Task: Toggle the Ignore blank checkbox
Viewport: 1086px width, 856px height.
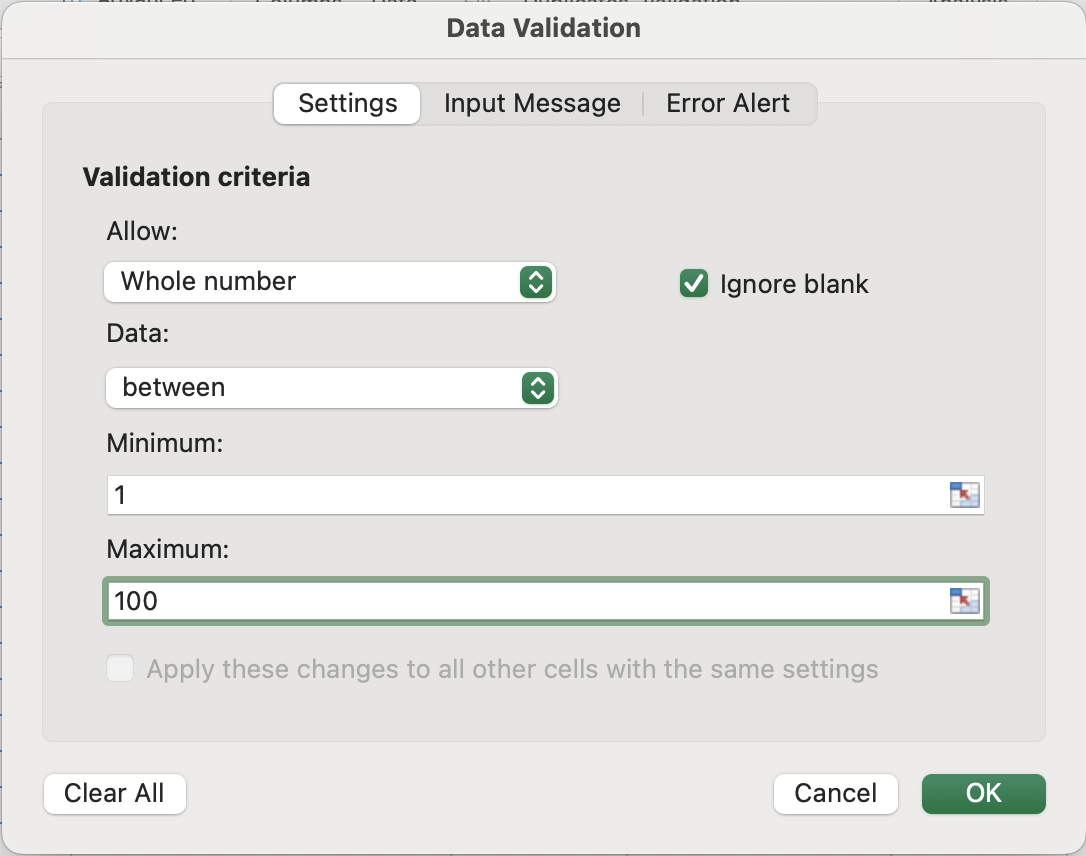Action: point(693,284)
